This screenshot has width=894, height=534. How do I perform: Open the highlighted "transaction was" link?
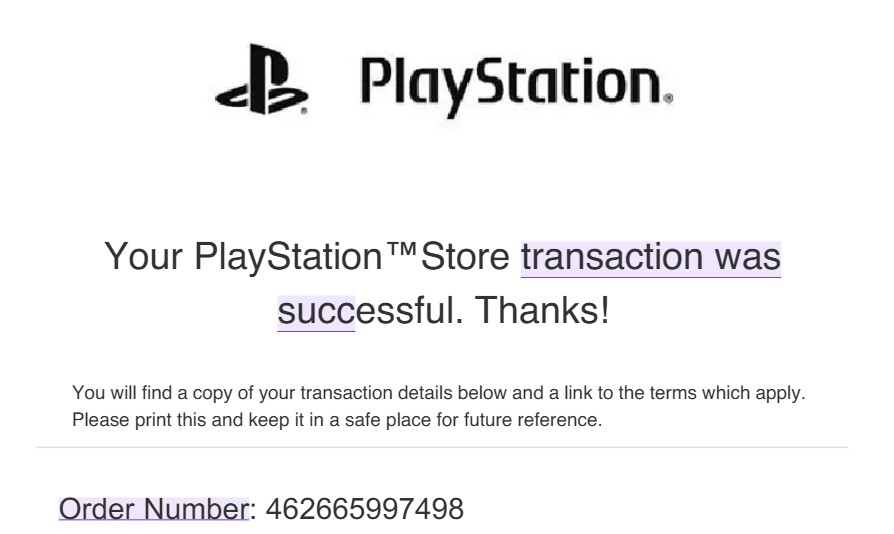[x=651, y=258]
